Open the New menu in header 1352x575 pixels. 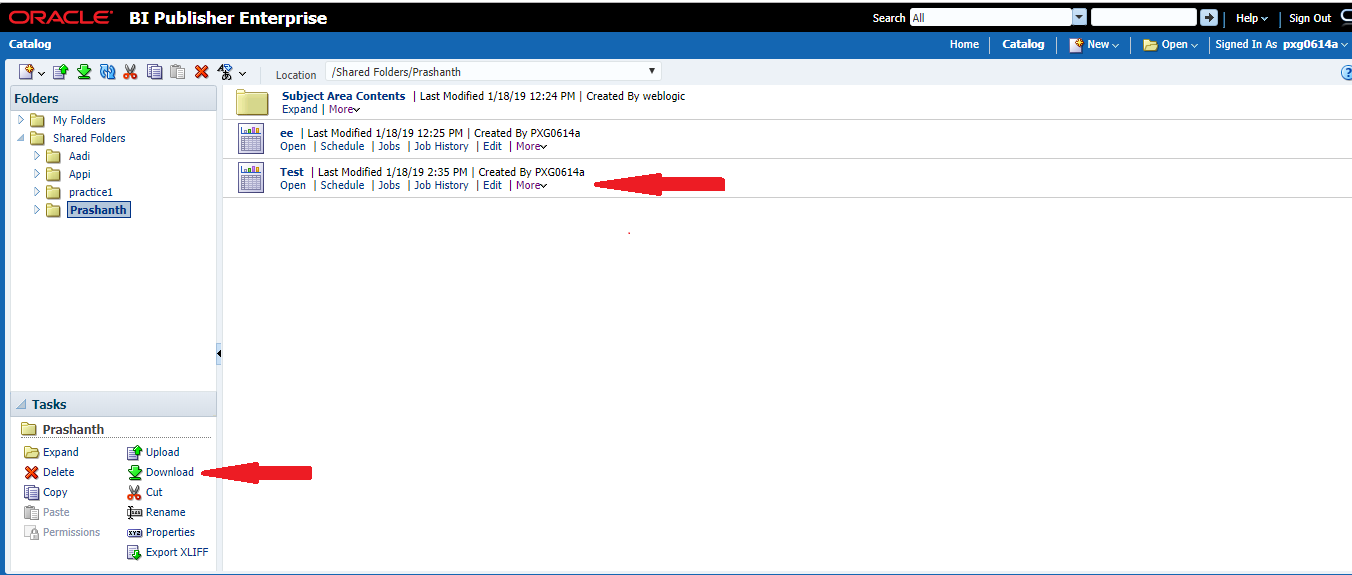(x=1094, y=44)
